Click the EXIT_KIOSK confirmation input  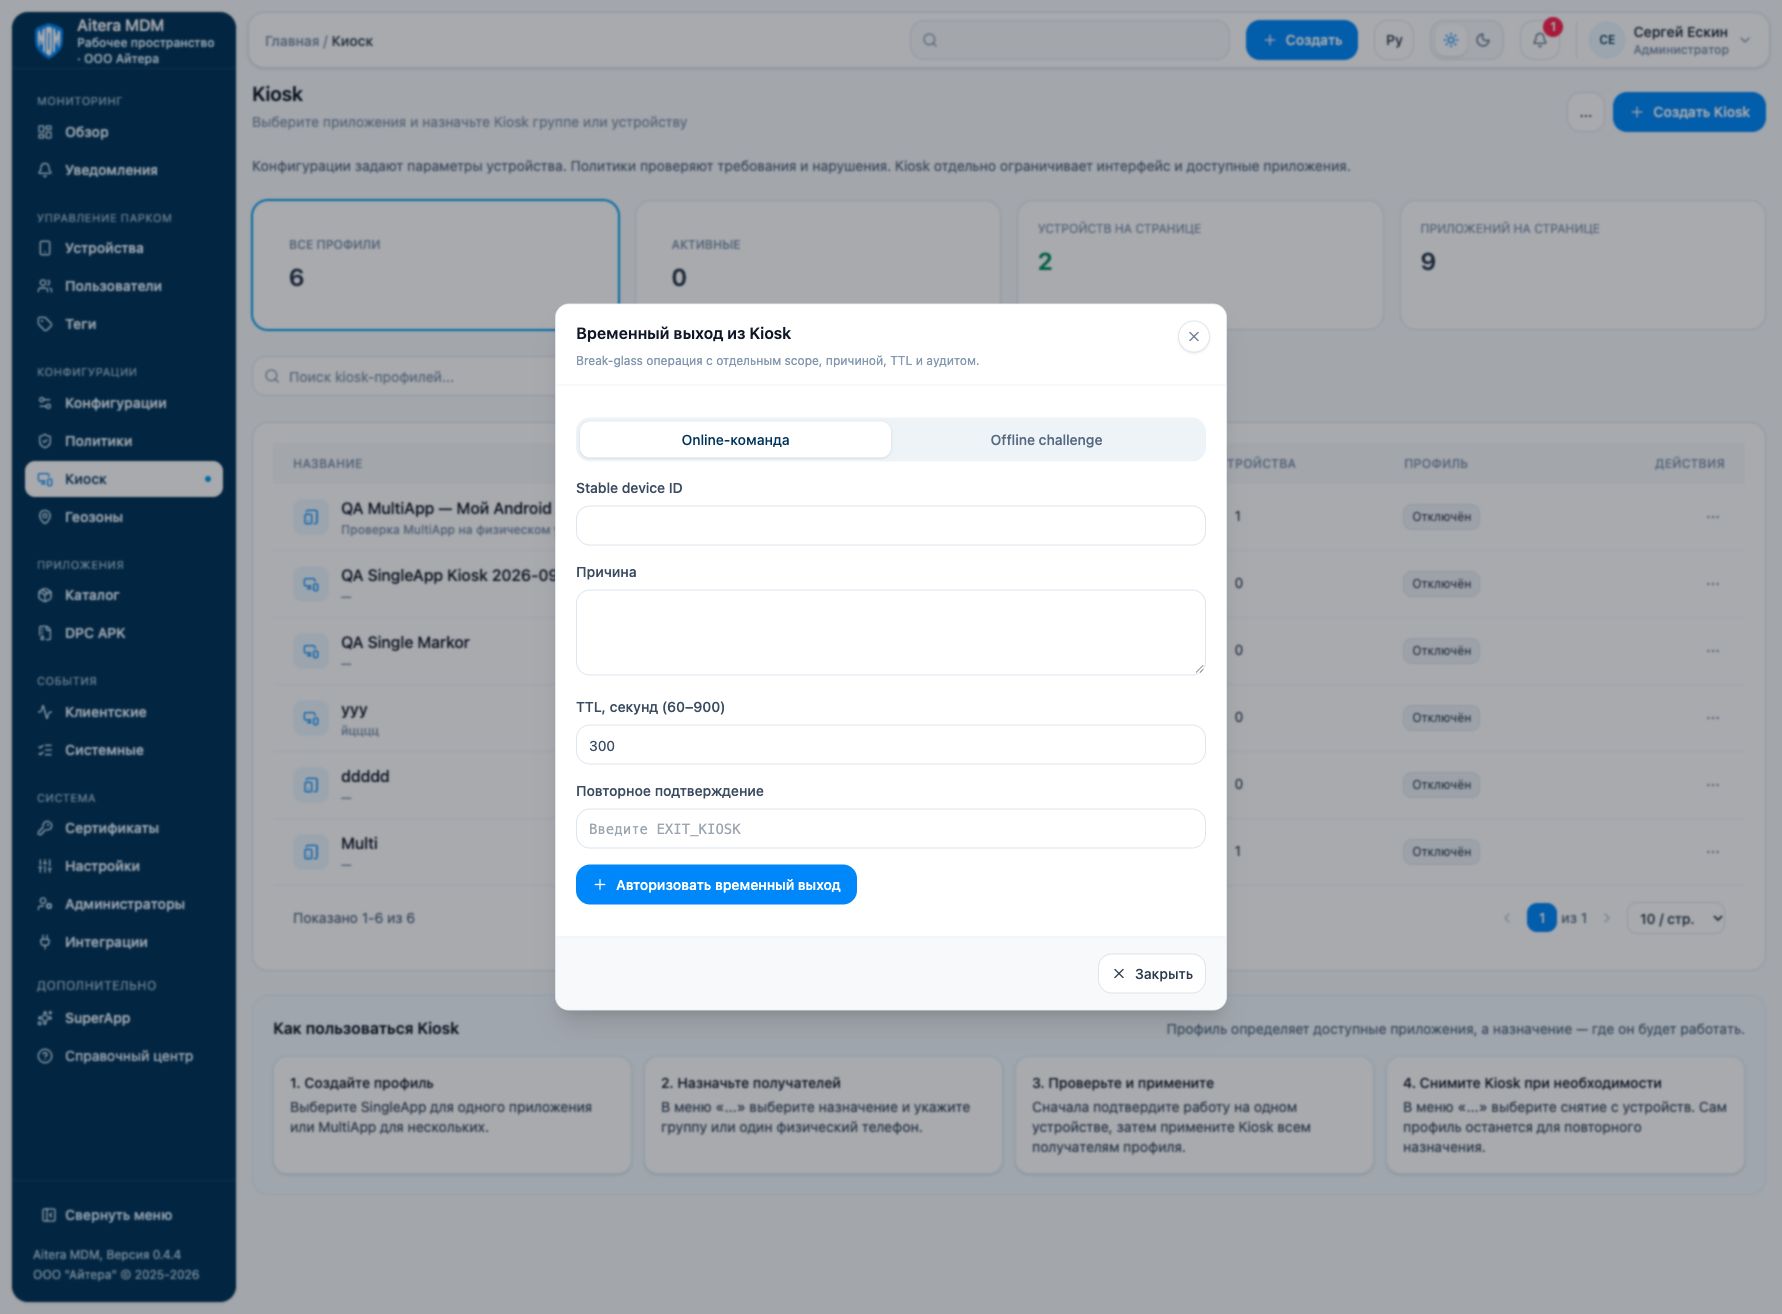890,829
